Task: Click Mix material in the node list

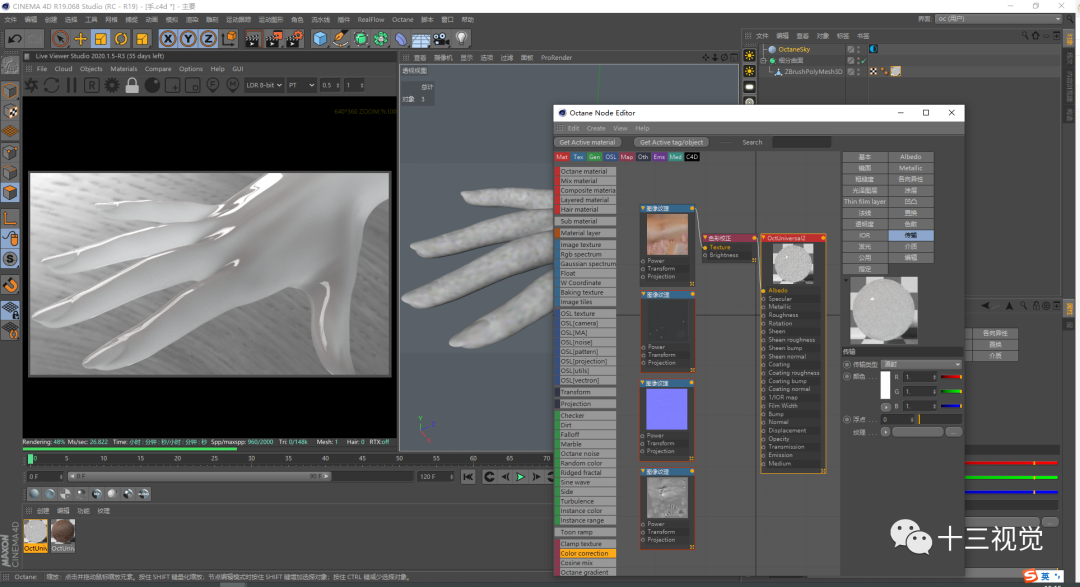Action: click(585, 181)
